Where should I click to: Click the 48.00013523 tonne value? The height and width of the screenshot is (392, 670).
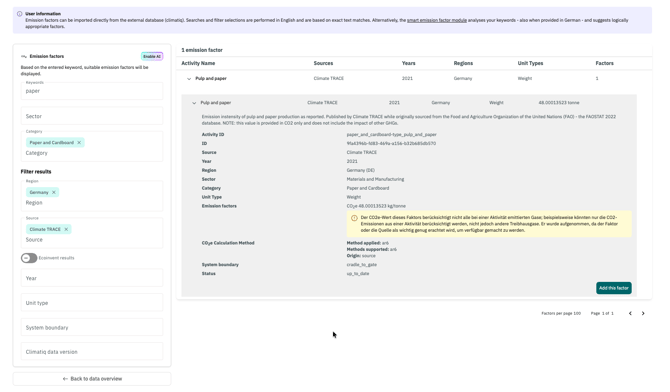tap(558, 103)
